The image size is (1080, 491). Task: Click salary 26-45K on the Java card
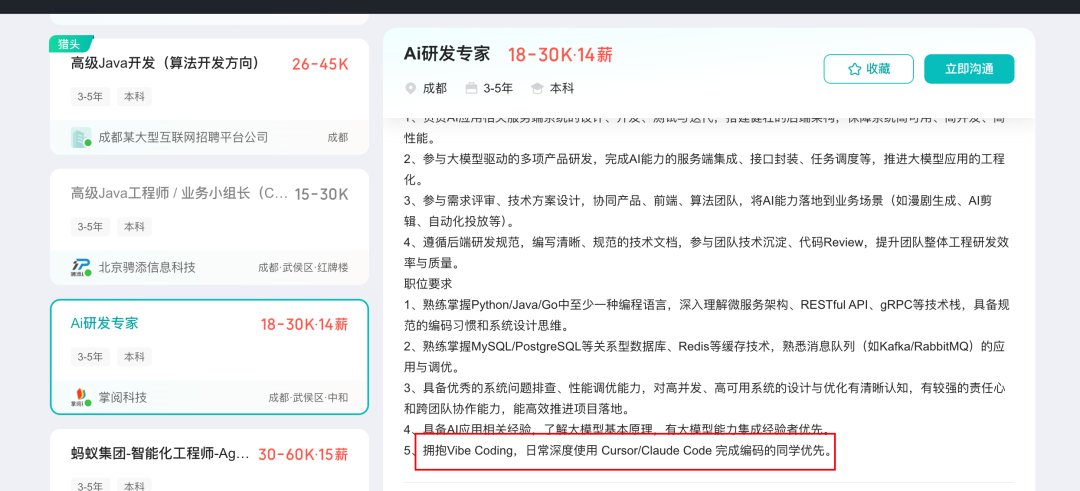coord(320,65)
